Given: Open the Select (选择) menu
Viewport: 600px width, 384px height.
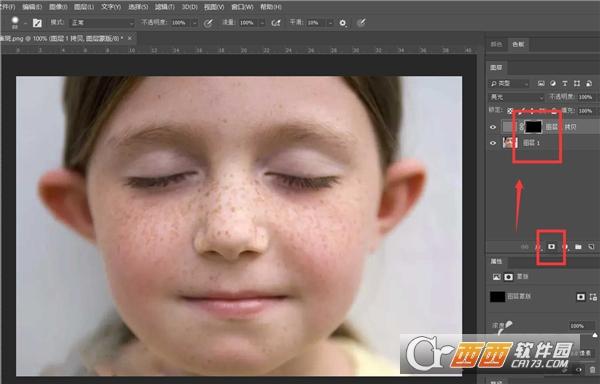Looking at the screenshot, I should pyautogui.click(x=138, y=7).
